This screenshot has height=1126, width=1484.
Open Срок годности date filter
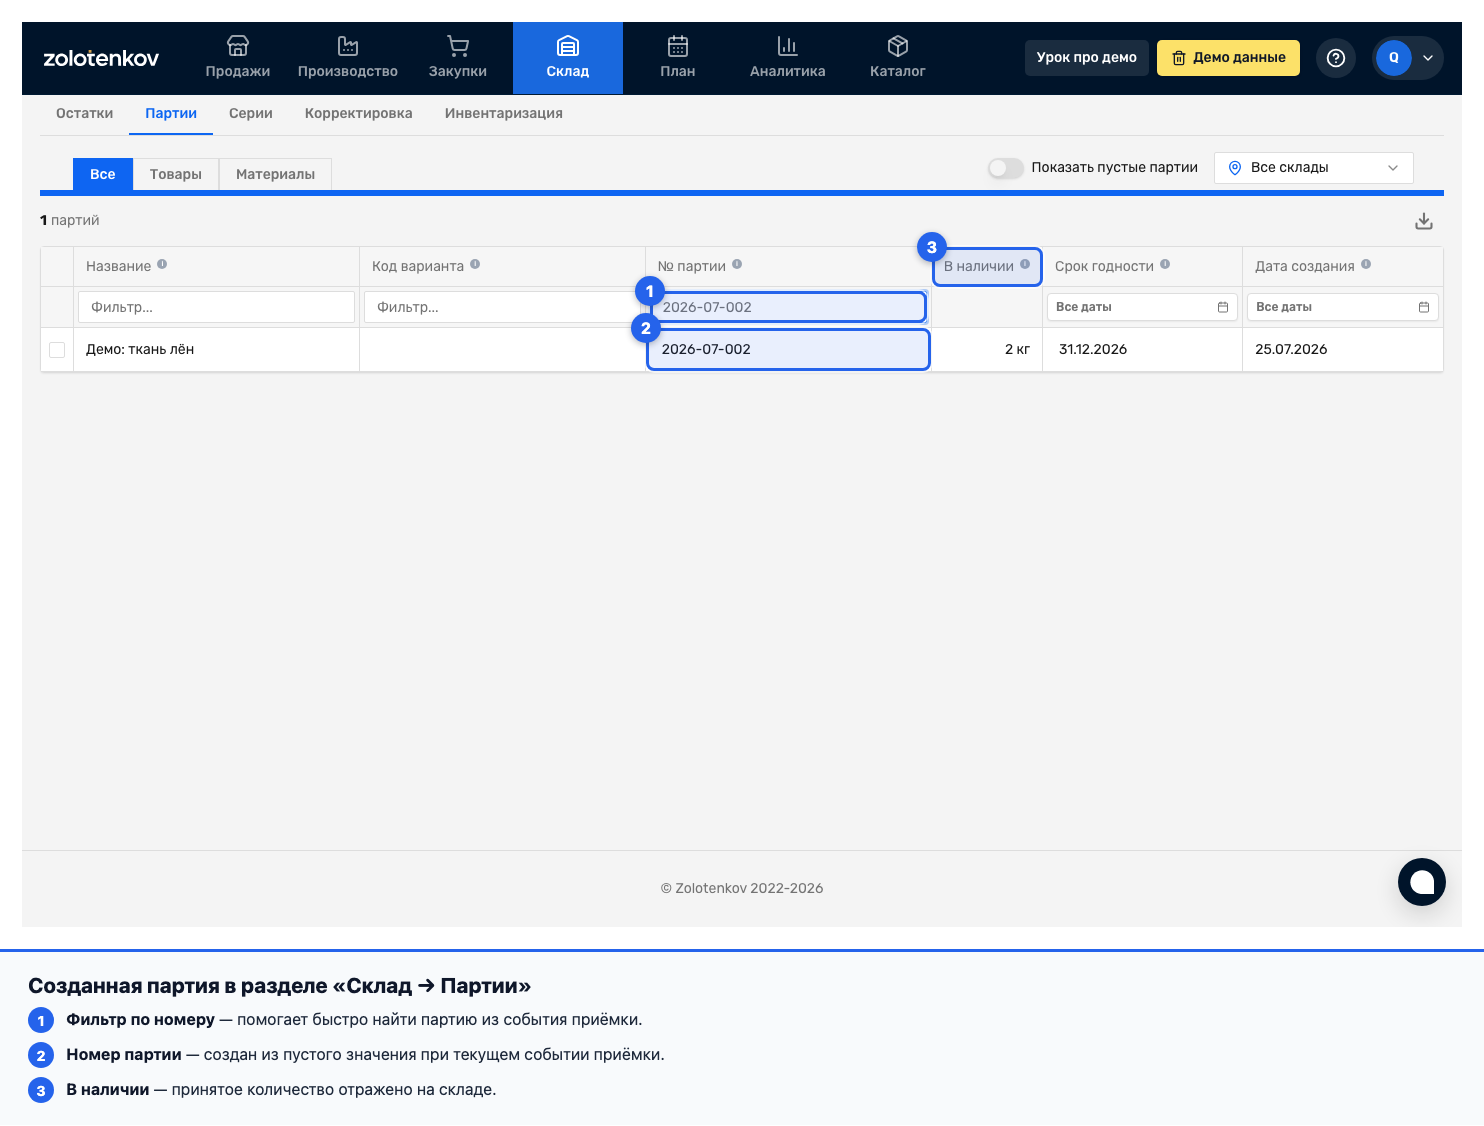pyautogui.click(x=1142, y=307)
